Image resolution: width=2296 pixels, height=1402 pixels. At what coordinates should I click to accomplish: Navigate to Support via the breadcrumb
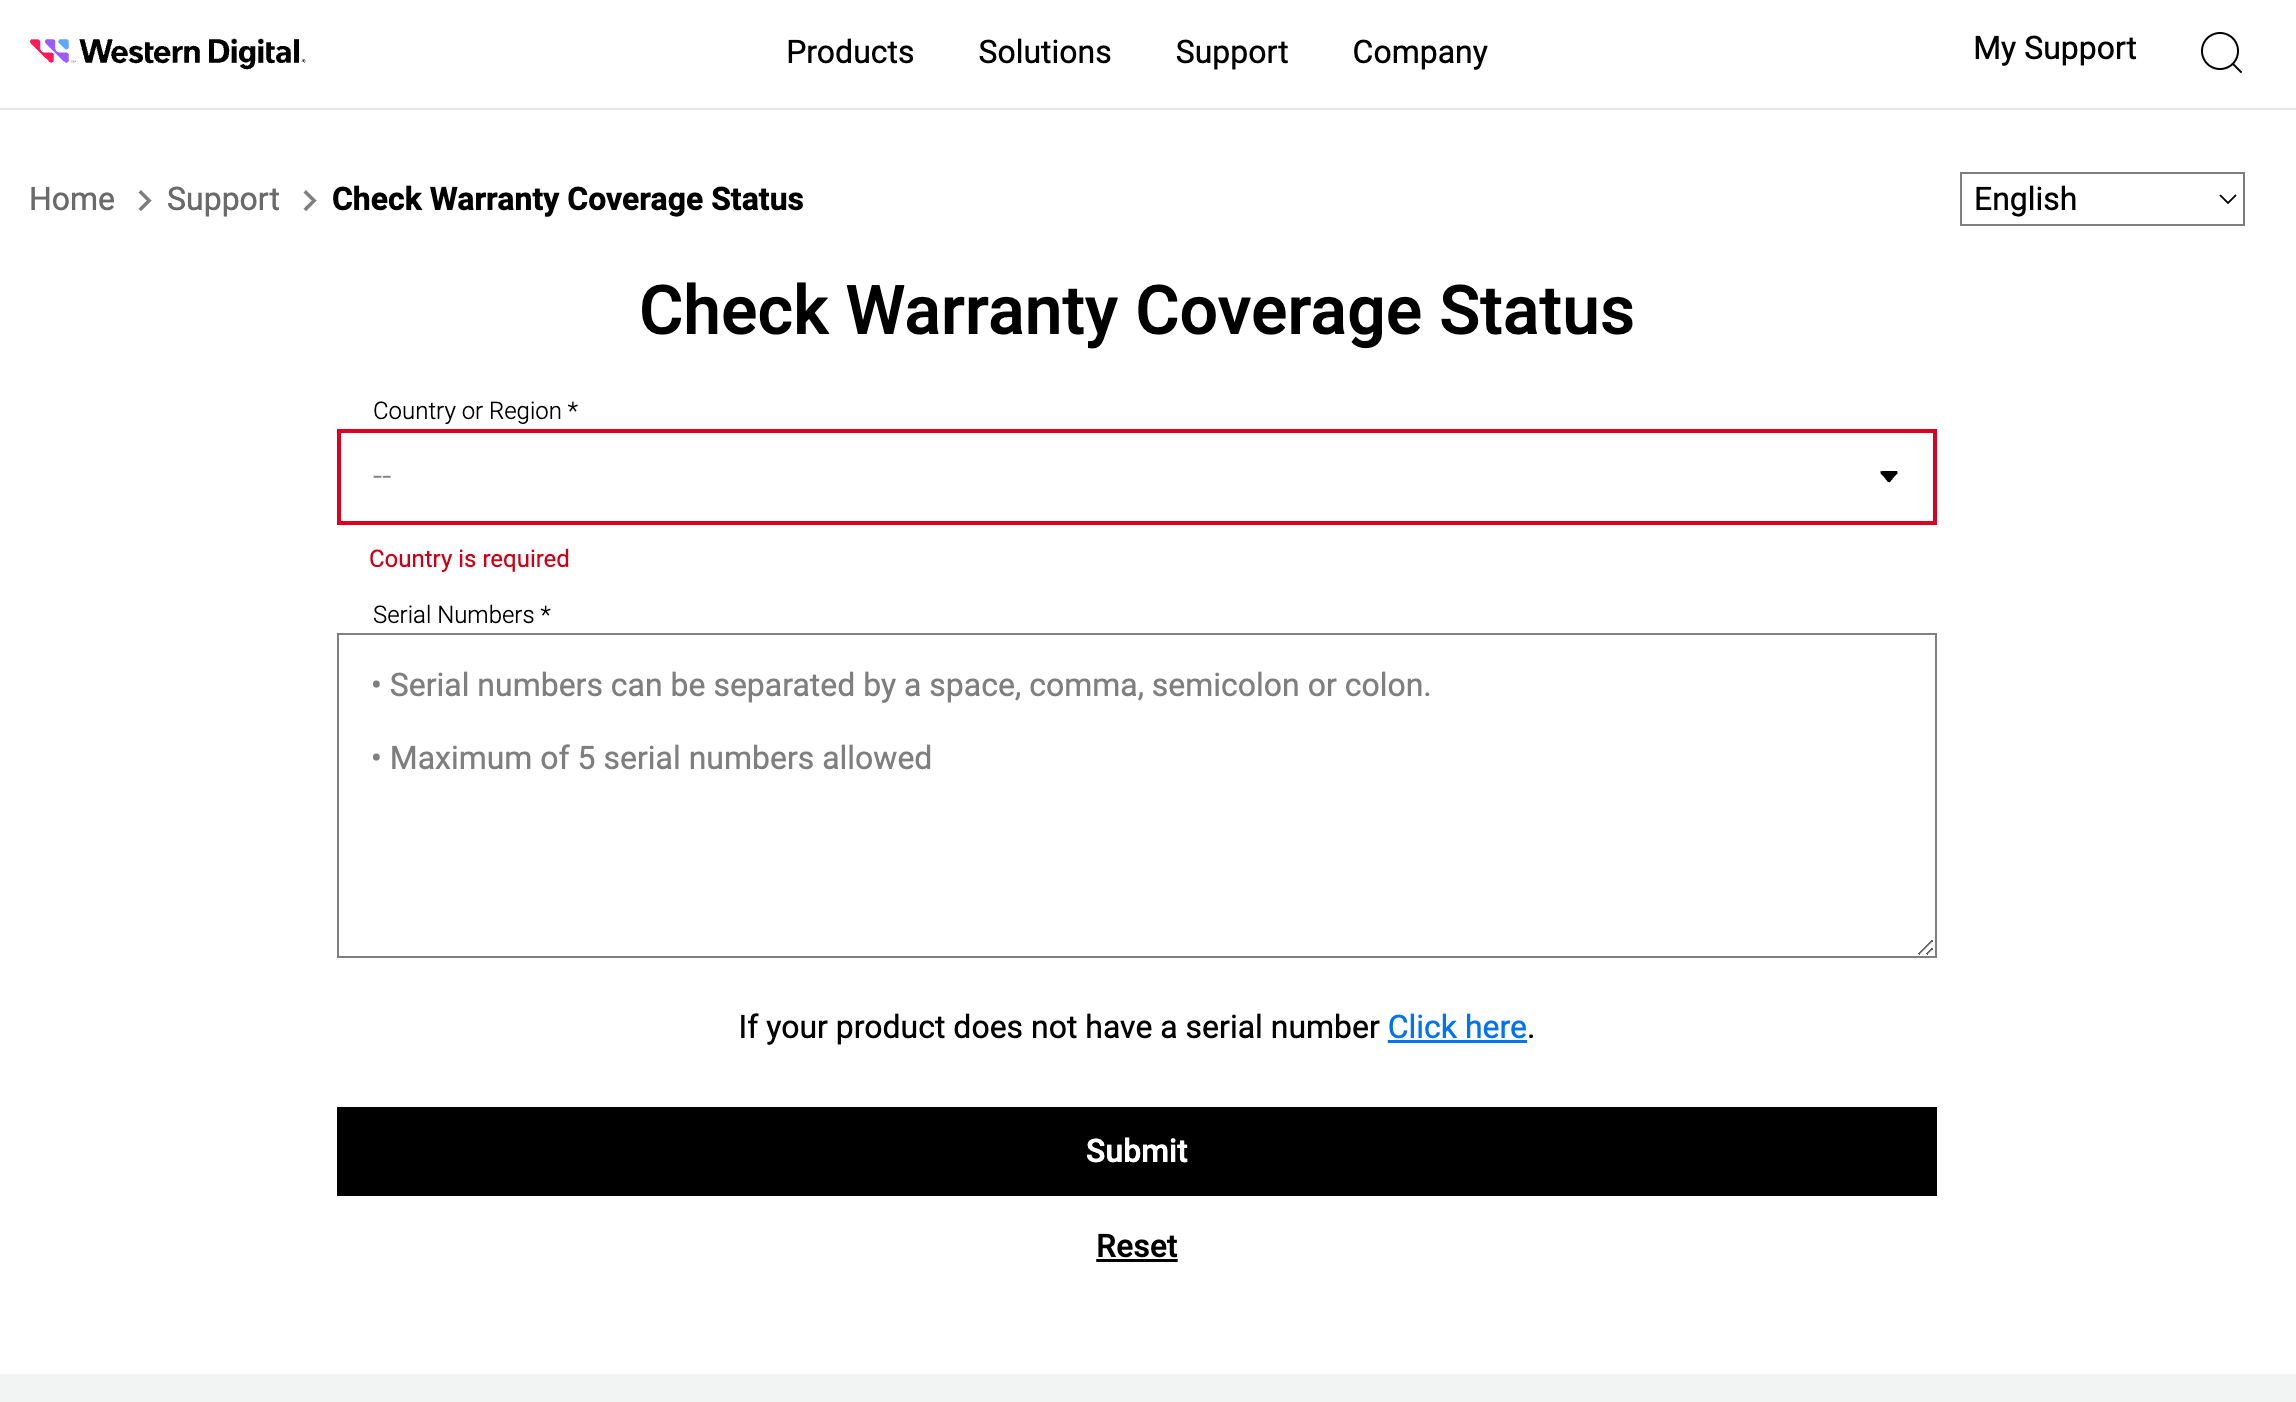pos(222,199)
